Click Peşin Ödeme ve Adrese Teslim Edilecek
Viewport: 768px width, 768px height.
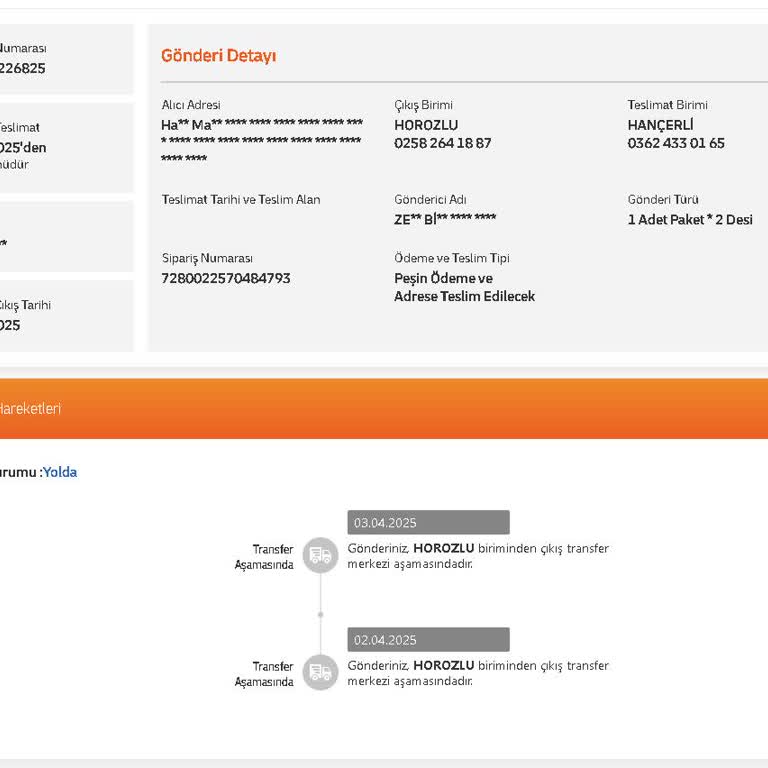pos(464,287)
